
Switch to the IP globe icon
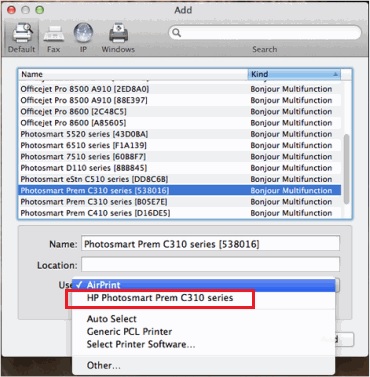point(83,33)
